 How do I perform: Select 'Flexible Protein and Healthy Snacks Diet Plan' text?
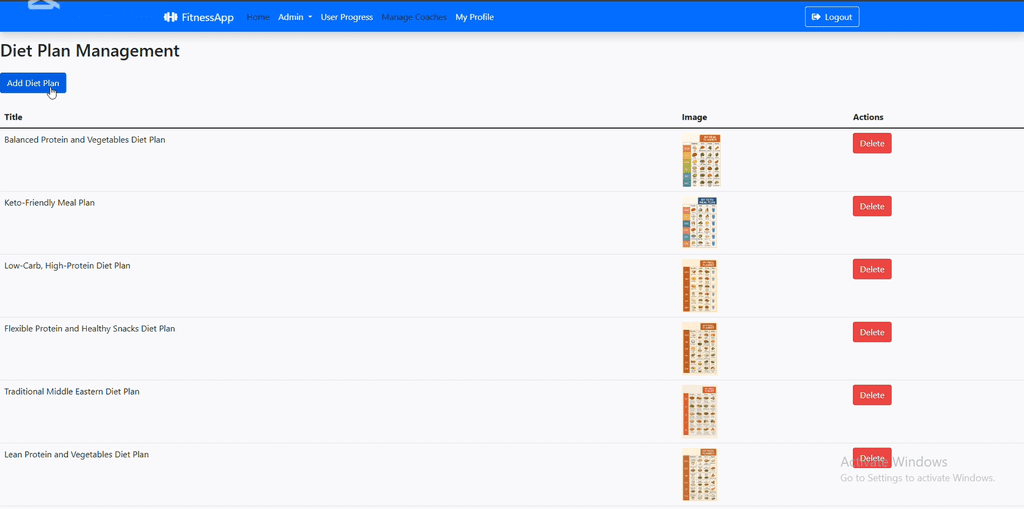89,329
